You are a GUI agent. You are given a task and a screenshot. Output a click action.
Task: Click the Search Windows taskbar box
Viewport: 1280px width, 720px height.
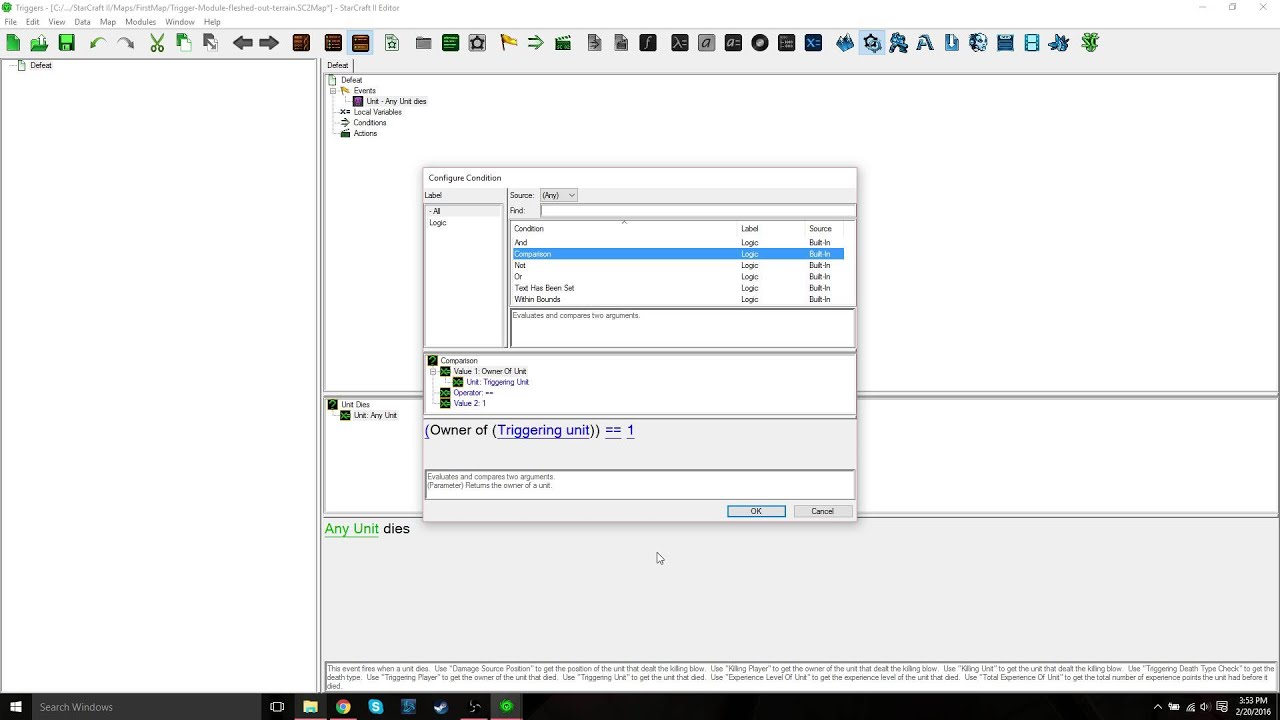pyautogui.click(x=146, y=707)
